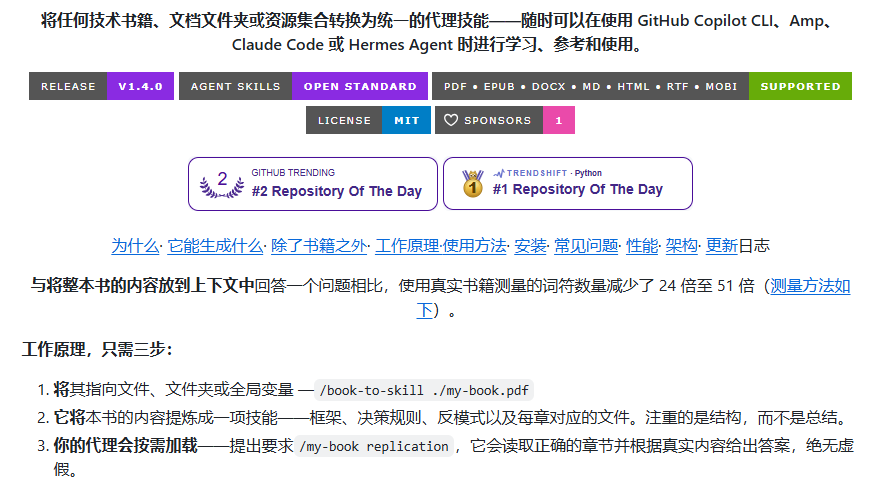Jump to the 它能生成什么 section
Viewport: 886px width, 491px height.
(x=215, y=246)
